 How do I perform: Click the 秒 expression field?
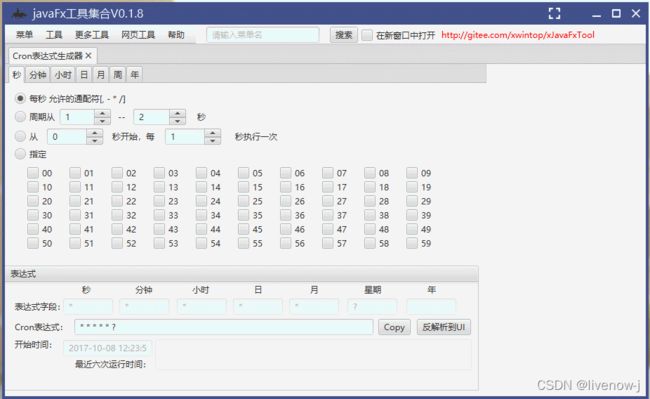[88, 307]
